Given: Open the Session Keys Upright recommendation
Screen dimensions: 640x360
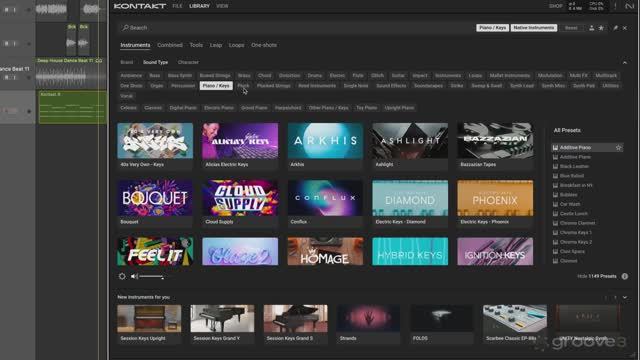Looking at the screenshot, I should click(149, 324).
